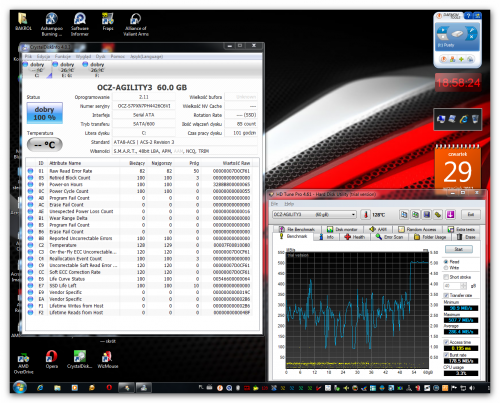The image size is (500, 403).
Task: Open the yellow folder desktop icon
Action: (x=23, y=22)
